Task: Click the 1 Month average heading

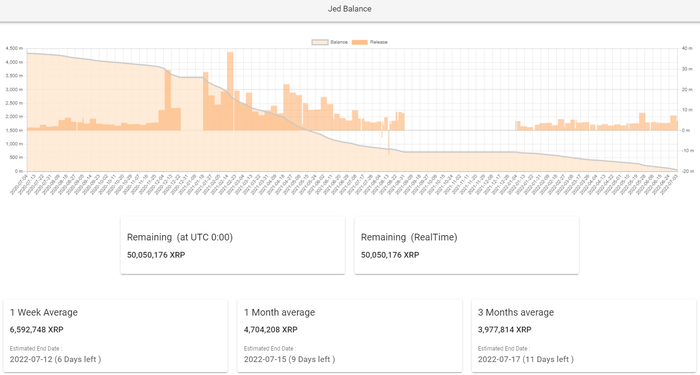Action: 279,312
